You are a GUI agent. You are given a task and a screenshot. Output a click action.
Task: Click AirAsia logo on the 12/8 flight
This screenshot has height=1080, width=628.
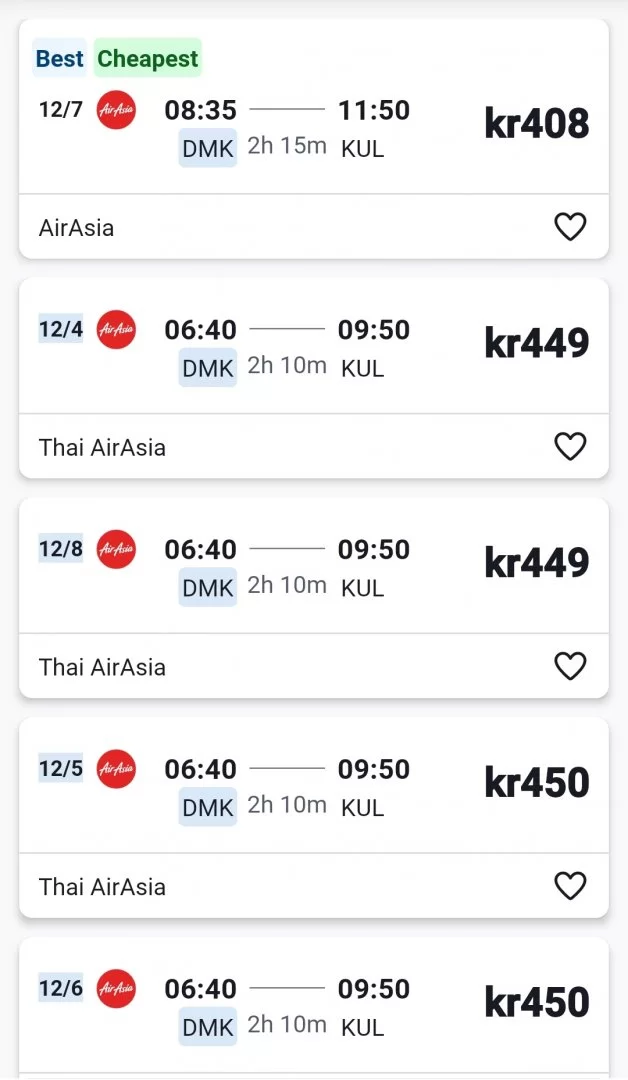pyautogui.click(x=116, y=549)
